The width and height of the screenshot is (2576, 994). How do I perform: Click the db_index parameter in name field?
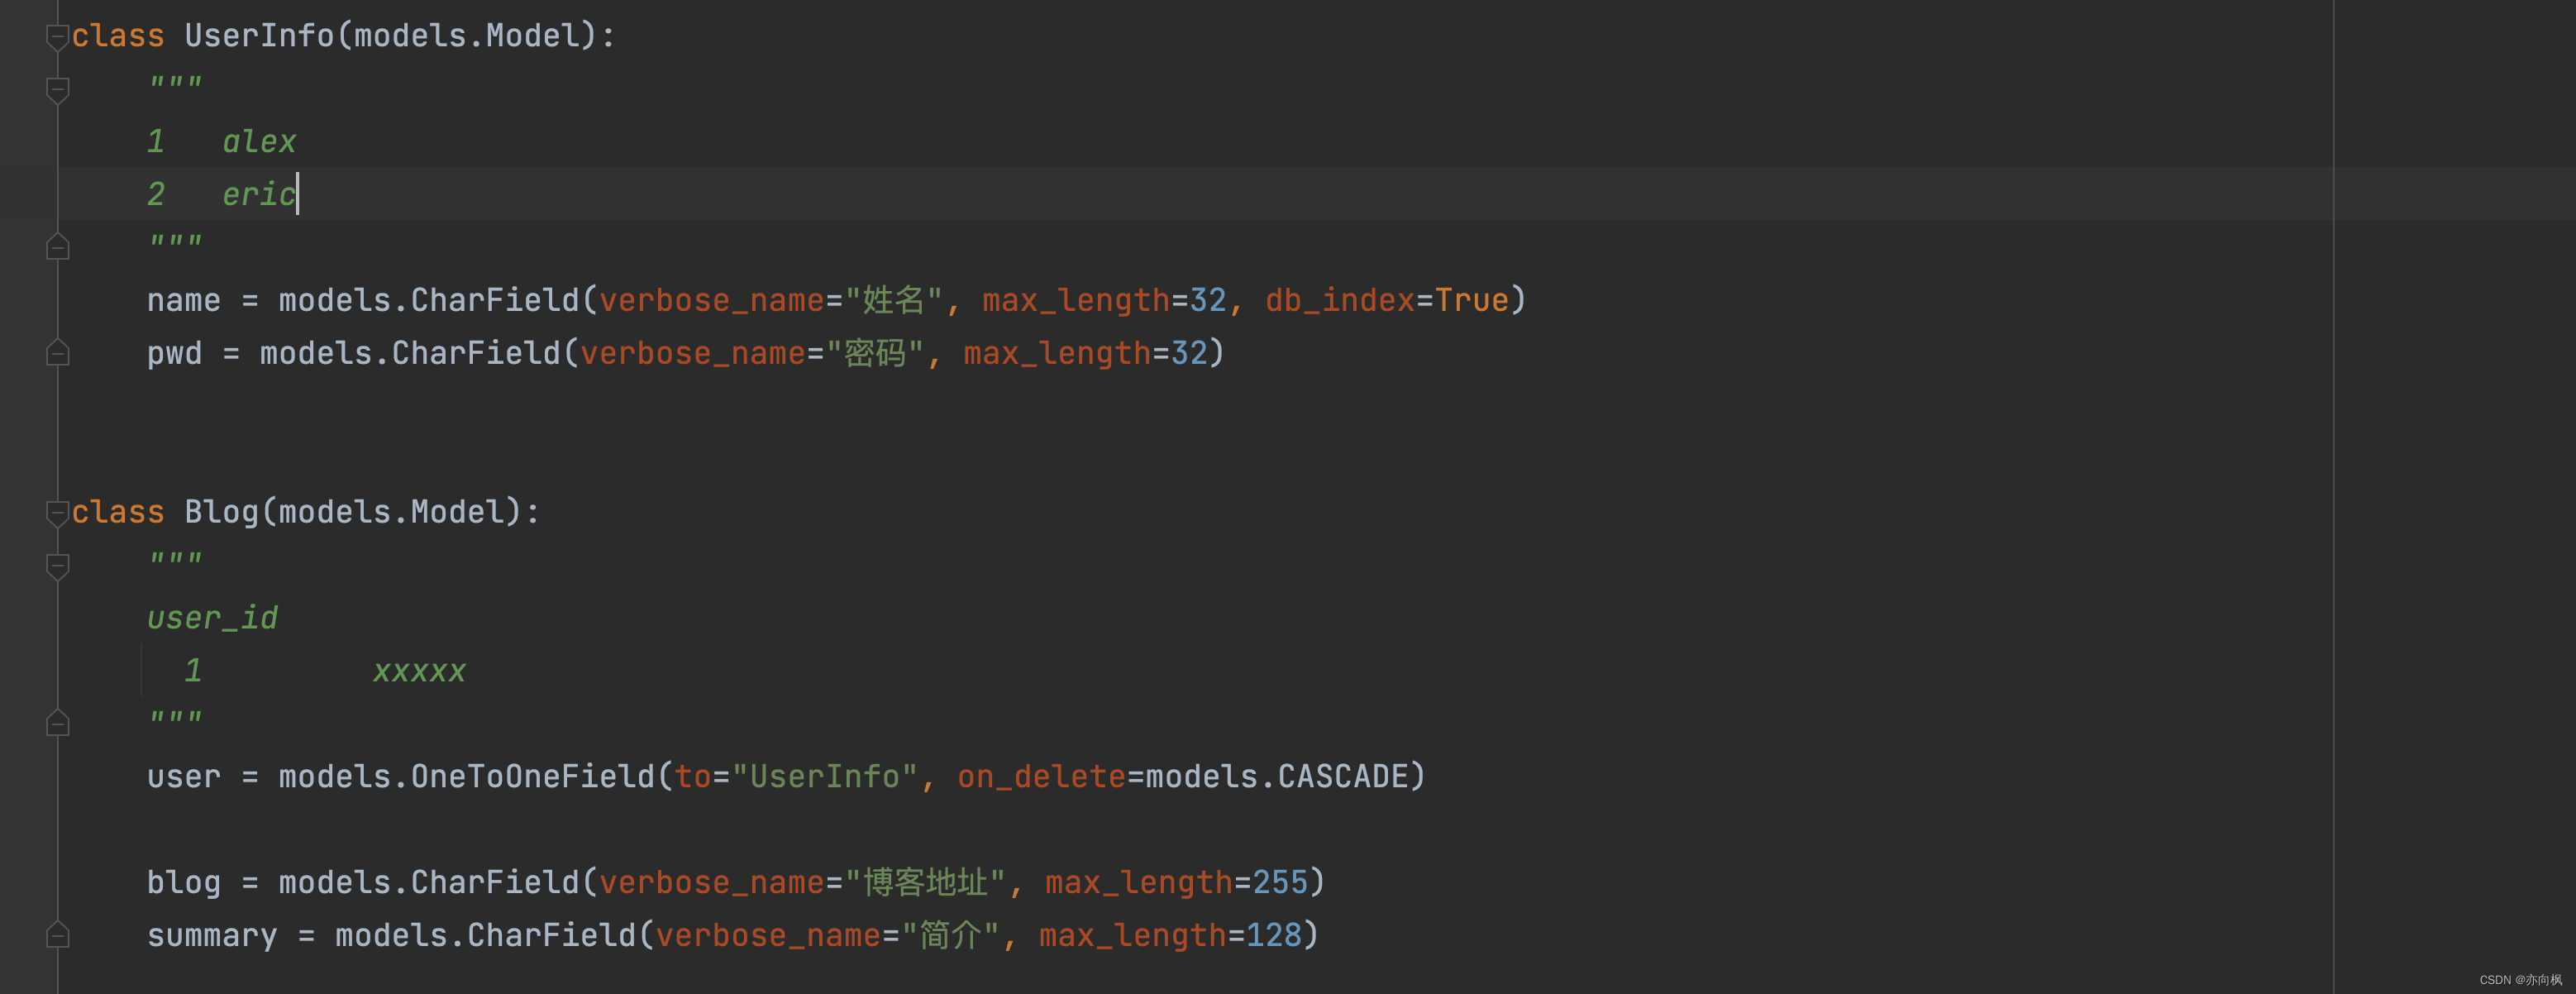point(1339,301)
